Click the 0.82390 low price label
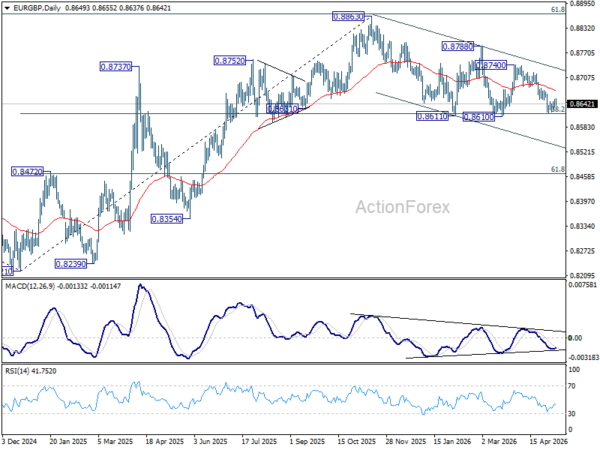This screenshot has width=600, height=450. tap(71, 264)
